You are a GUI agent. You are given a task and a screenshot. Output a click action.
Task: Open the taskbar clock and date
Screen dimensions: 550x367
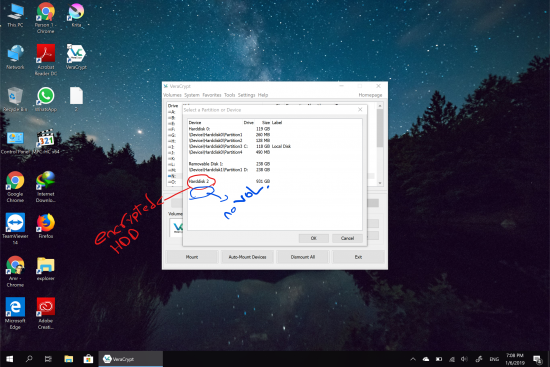coord(515,359)
